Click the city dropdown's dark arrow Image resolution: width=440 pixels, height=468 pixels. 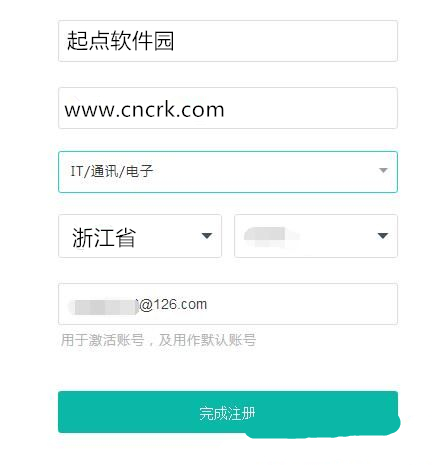tap(383, 236)
